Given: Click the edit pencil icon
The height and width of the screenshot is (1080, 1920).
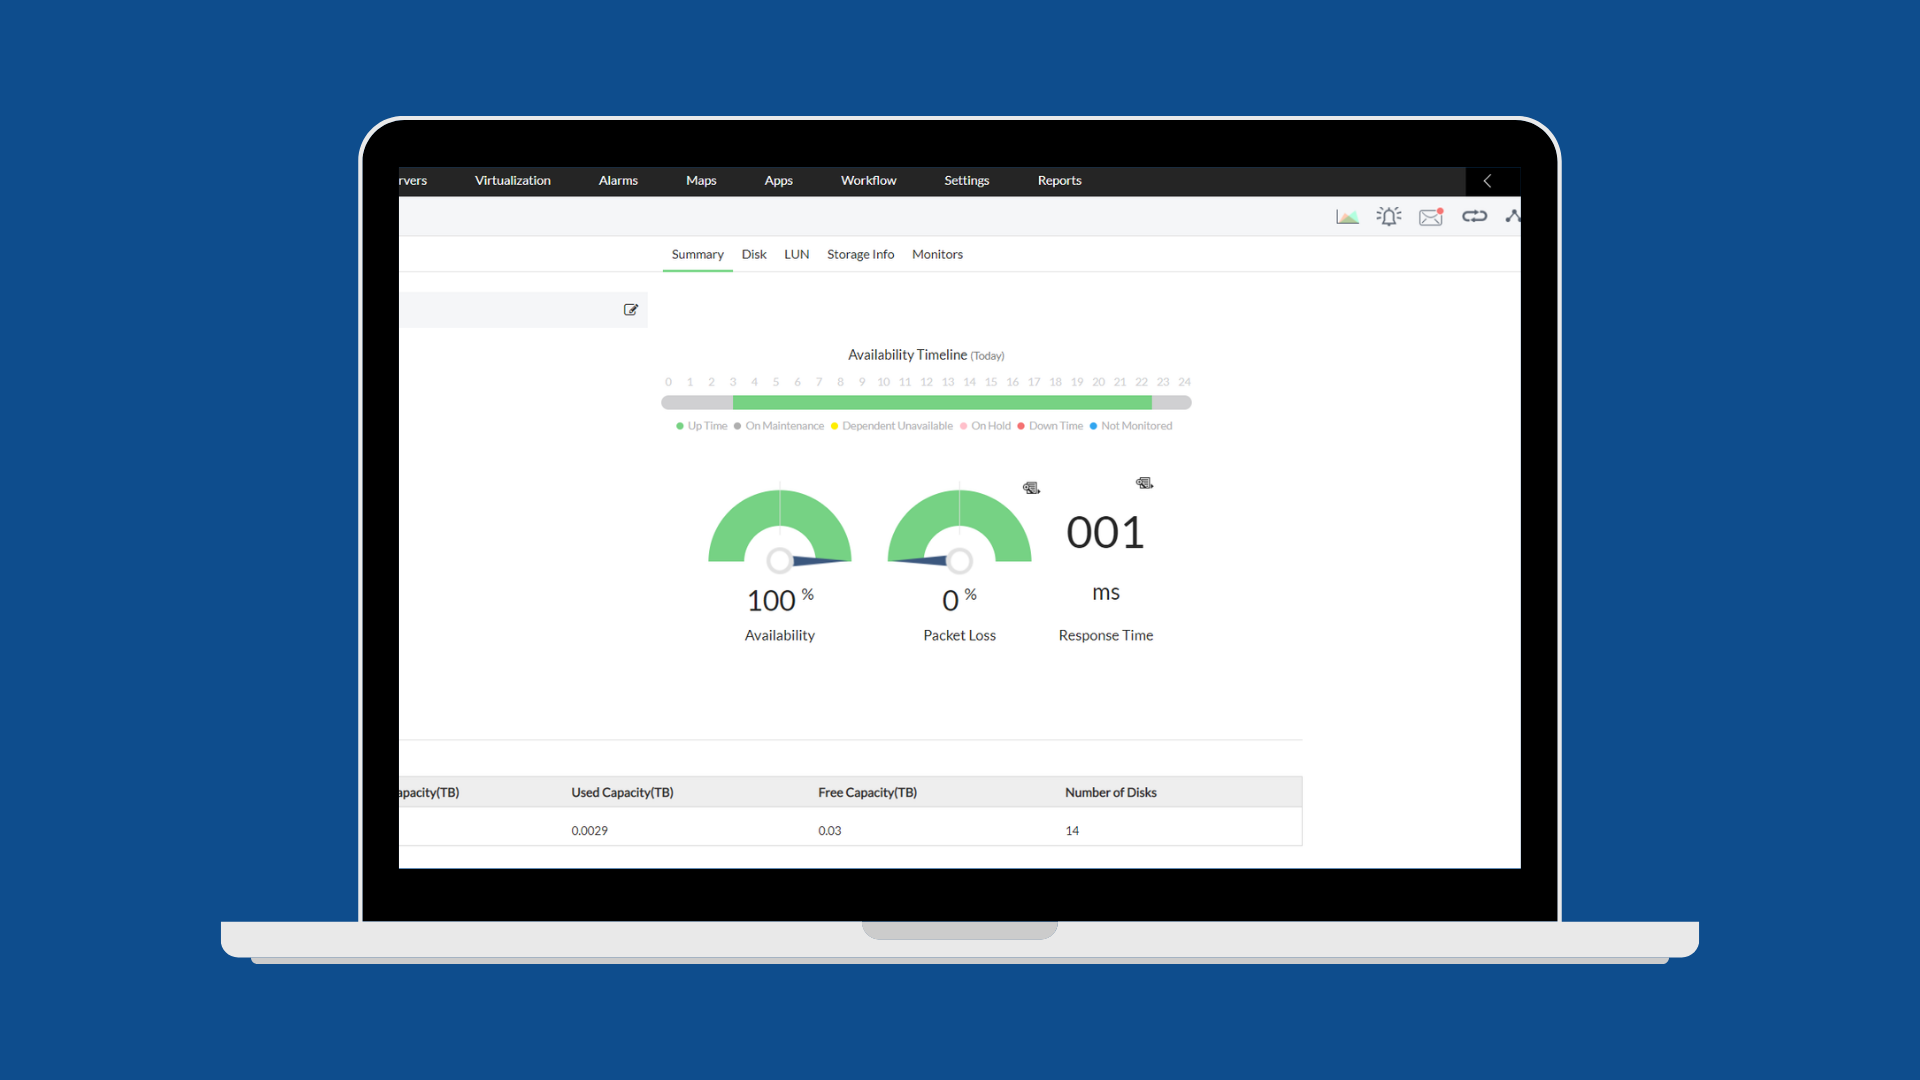Looking at the screenshot, I should 631,310.
